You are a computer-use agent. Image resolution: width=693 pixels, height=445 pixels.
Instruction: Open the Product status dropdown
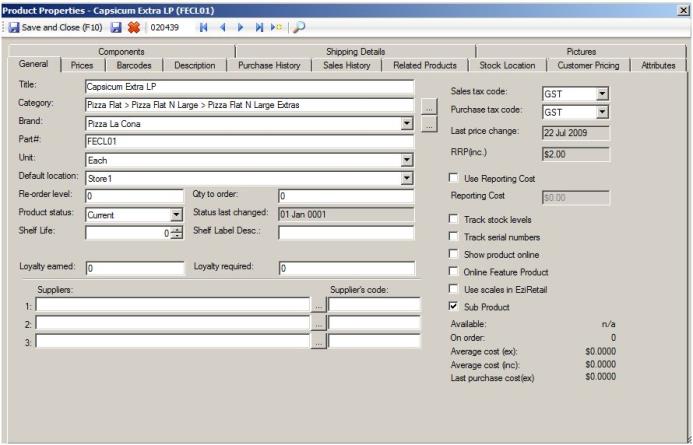point(176,213)
